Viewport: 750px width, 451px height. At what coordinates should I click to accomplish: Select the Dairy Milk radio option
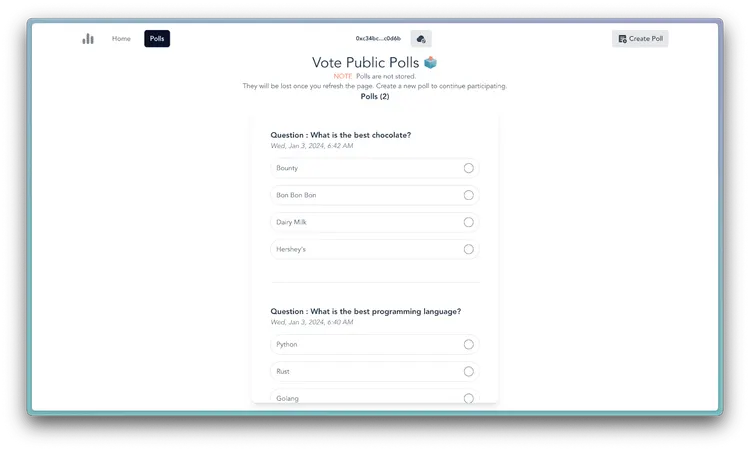(469, 222)
